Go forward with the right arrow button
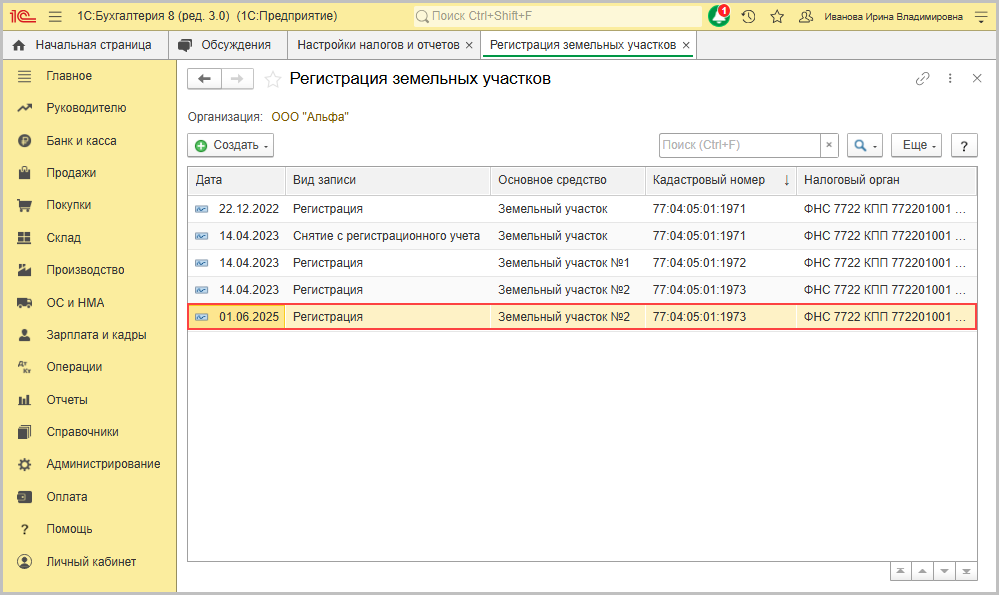 tap(237, 78)
